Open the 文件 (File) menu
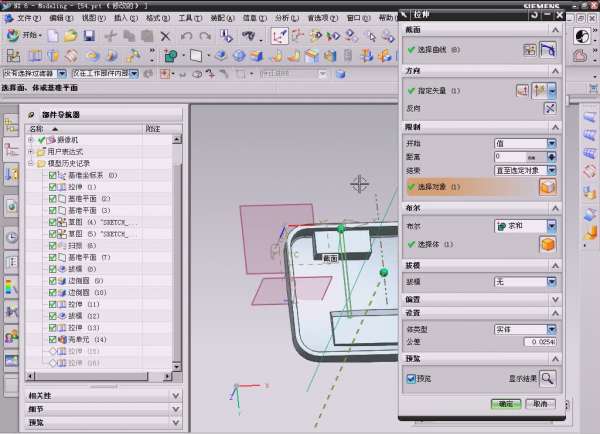Viewport: 600px width, 434px height. pyautogui.click(x=29, y=17)
